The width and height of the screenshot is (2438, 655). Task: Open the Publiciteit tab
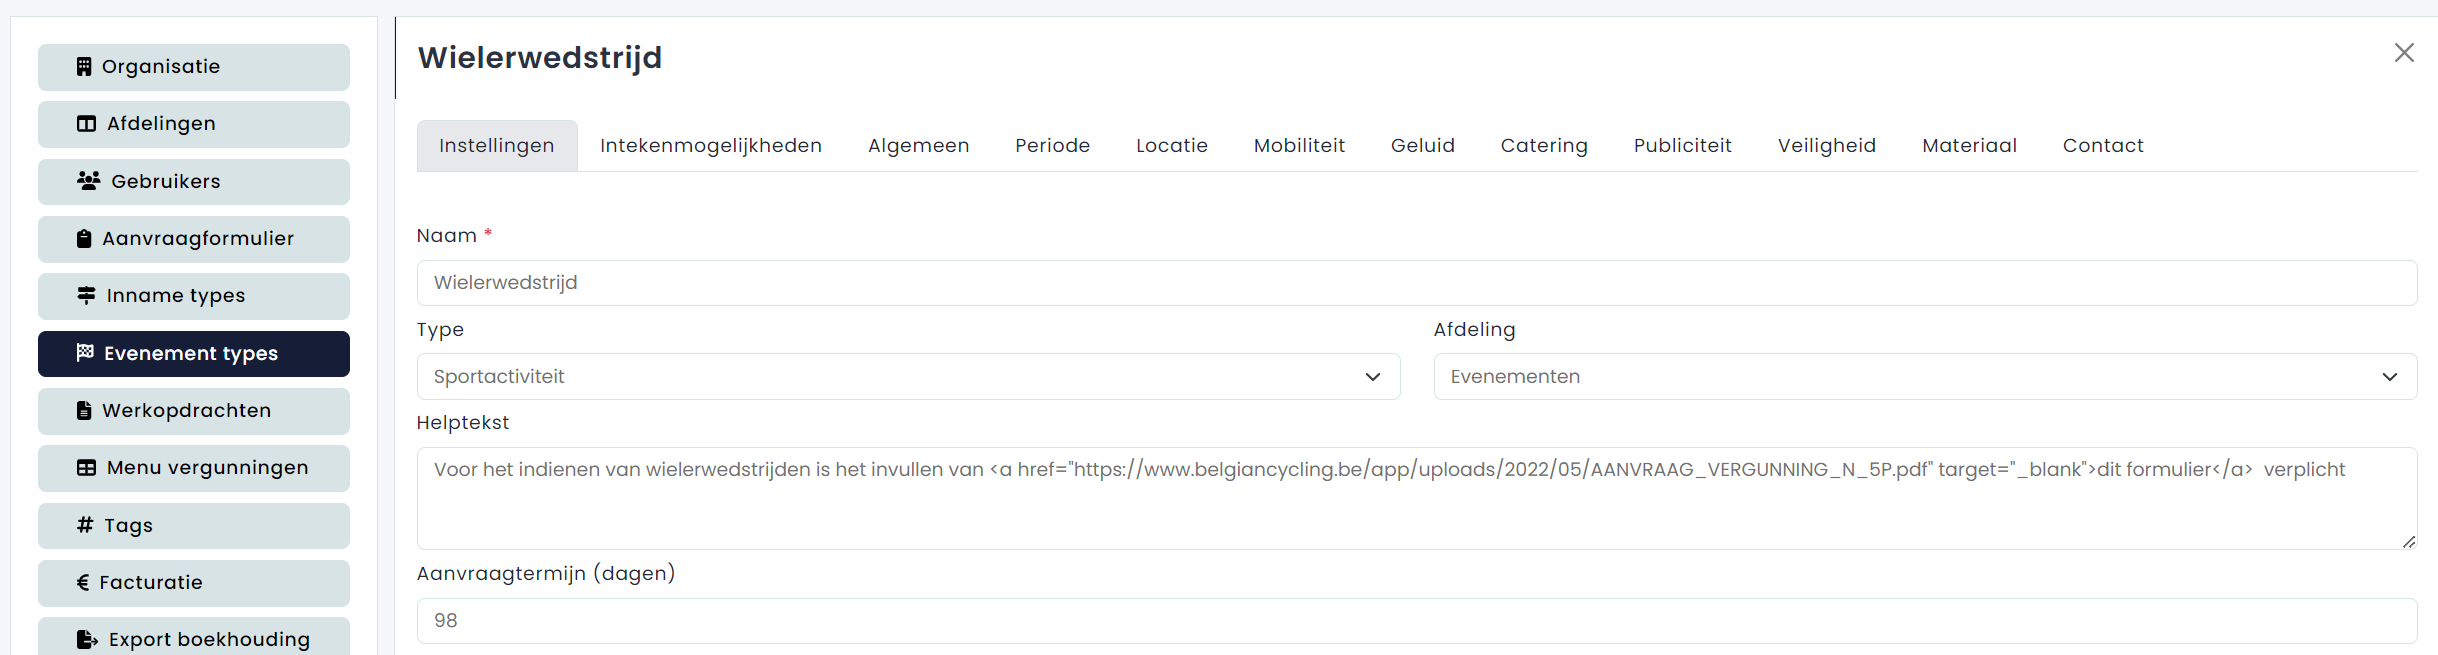[1683, 146]
